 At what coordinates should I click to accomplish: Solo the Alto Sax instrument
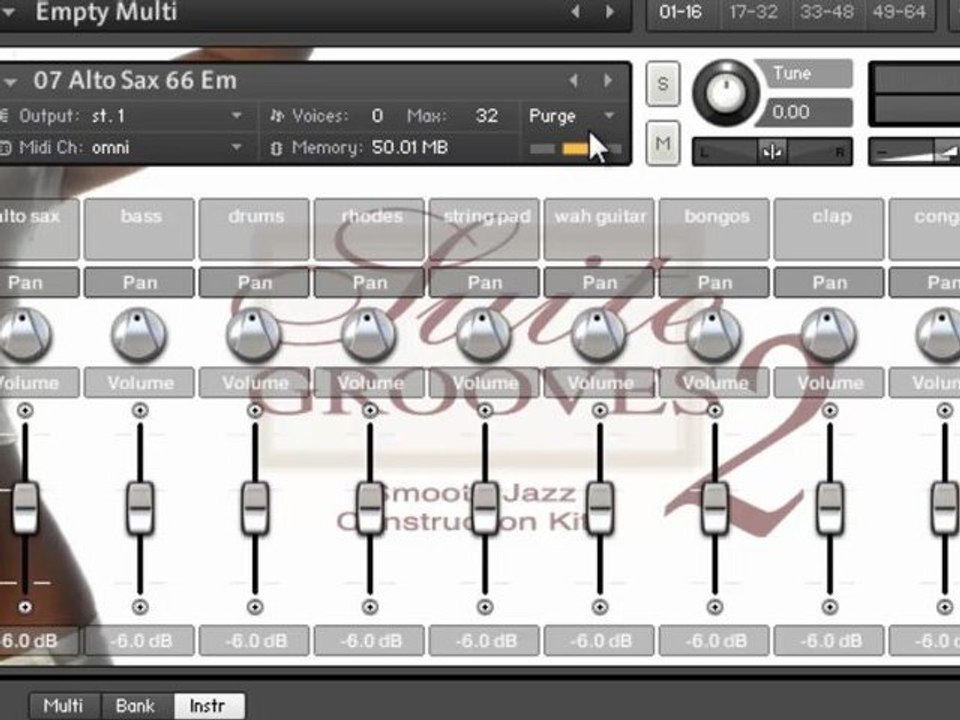point(662,84)
